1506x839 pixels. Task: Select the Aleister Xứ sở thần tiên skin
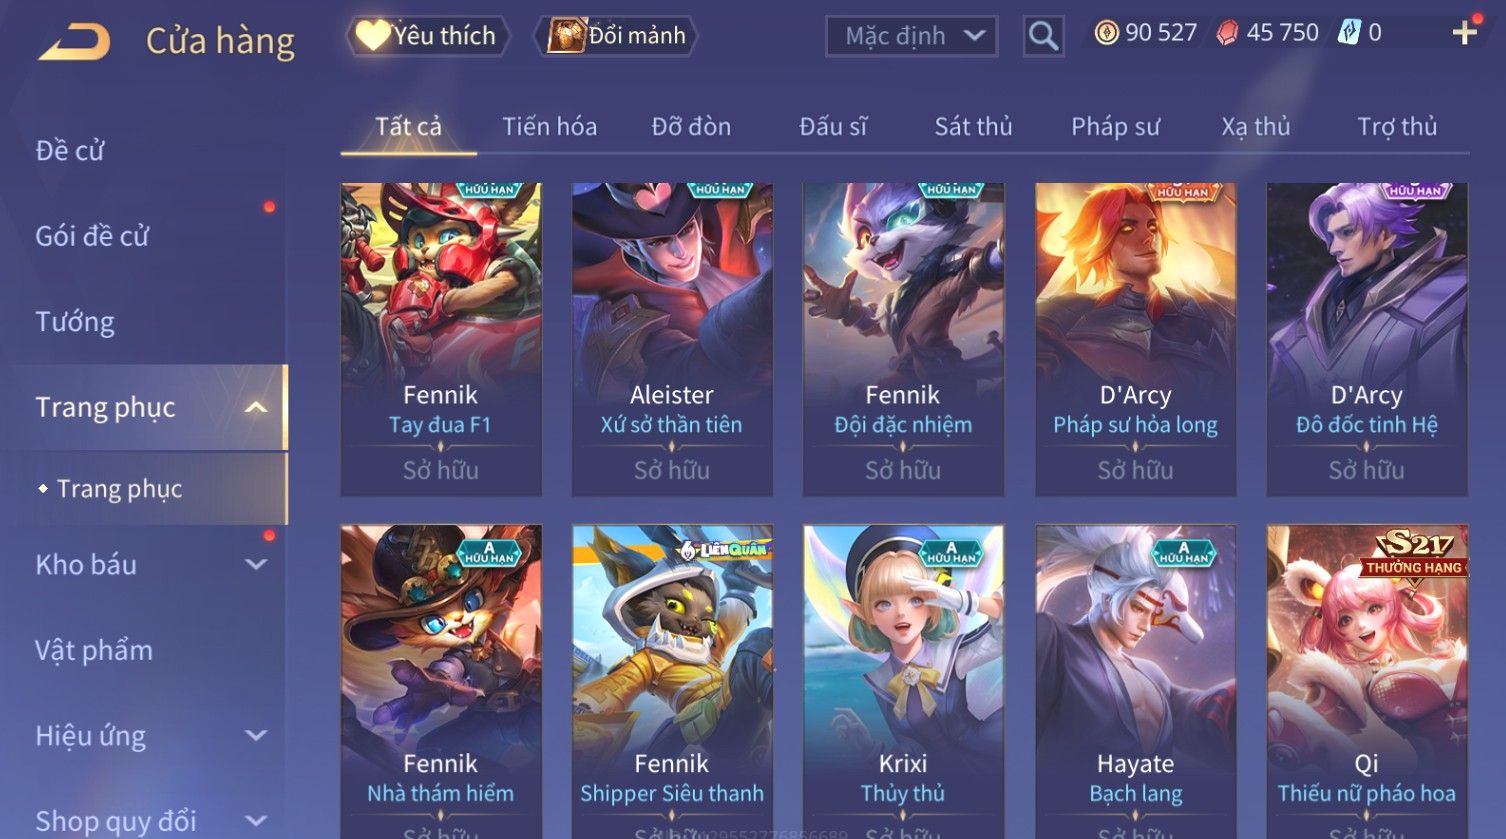point(672,339)
